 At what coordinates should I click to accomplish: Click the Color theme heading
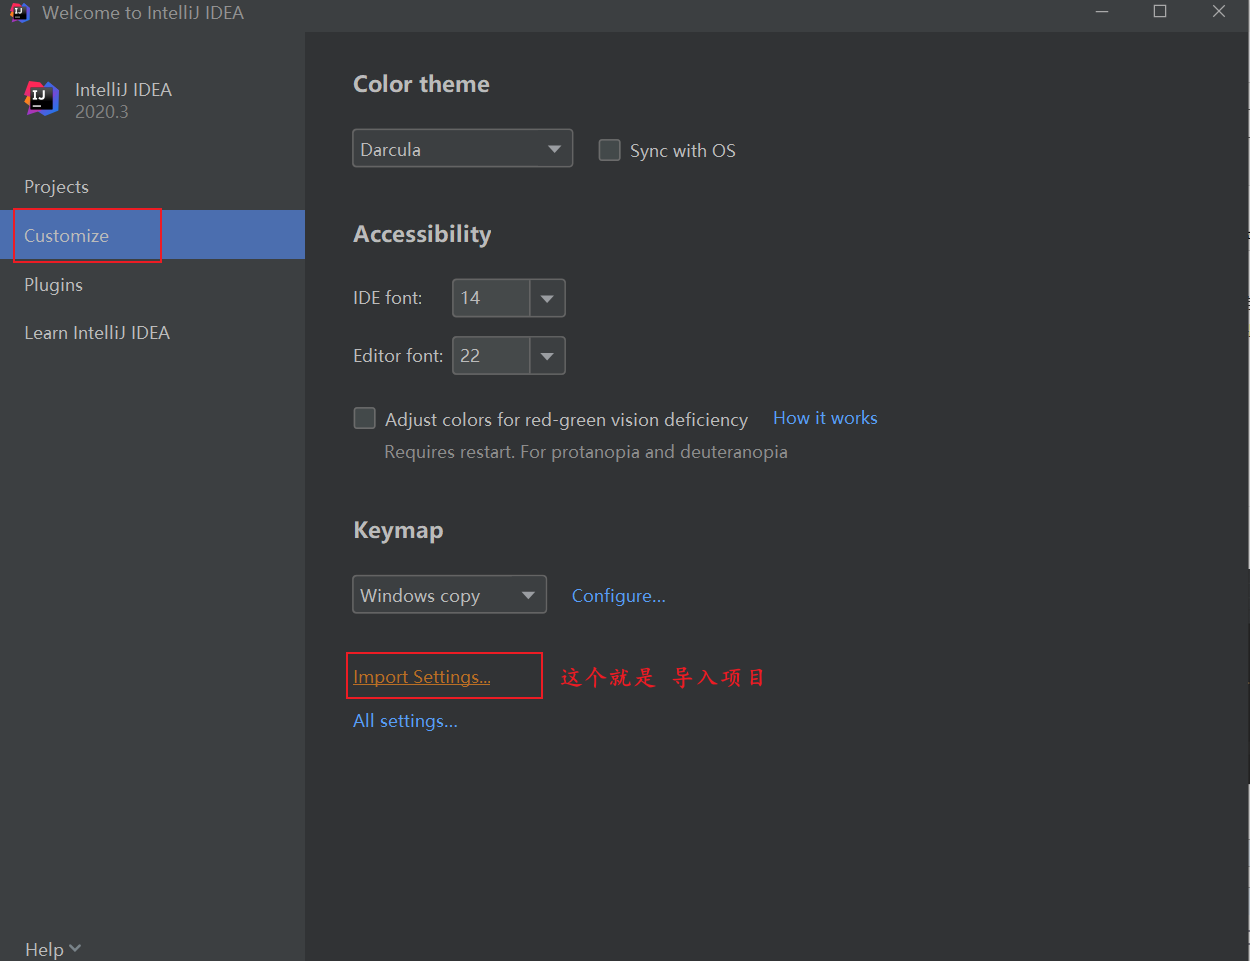click(x=421, y=84)
